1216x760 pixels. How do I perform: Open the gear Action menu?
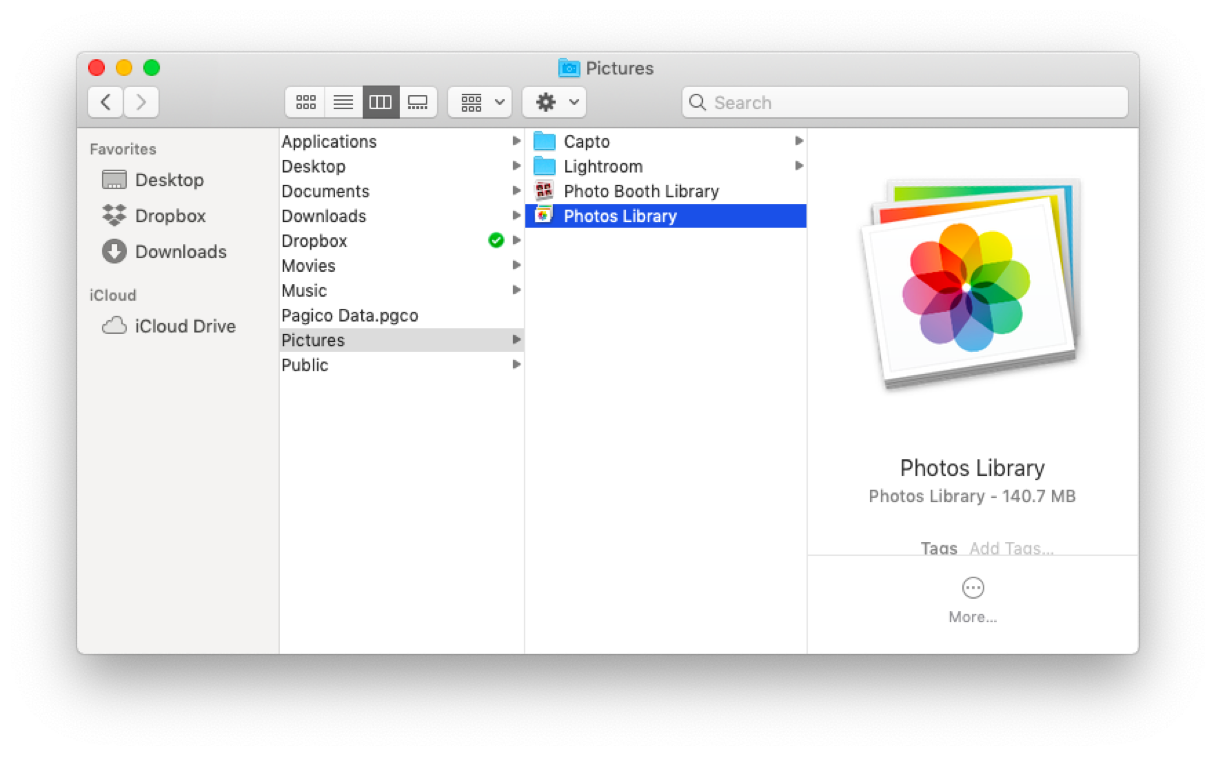click(554, 102)
